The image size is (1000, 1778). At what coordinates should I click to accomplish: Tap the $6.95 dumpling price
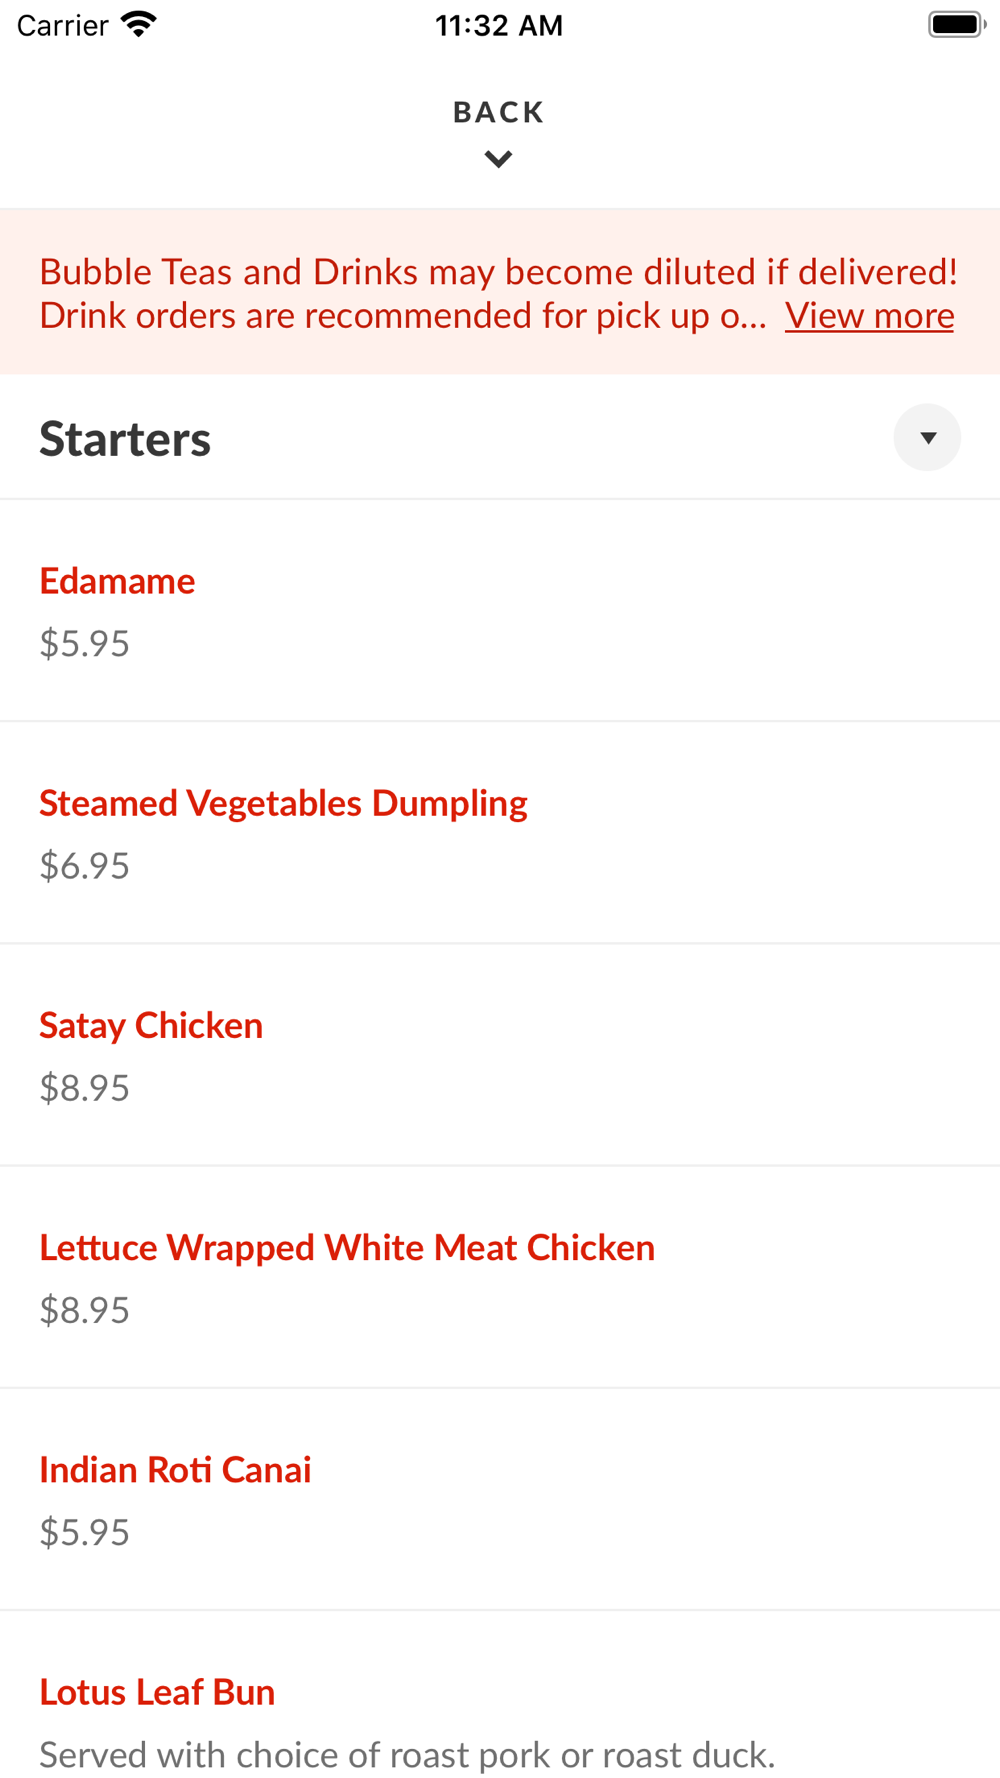pos(85,865)
